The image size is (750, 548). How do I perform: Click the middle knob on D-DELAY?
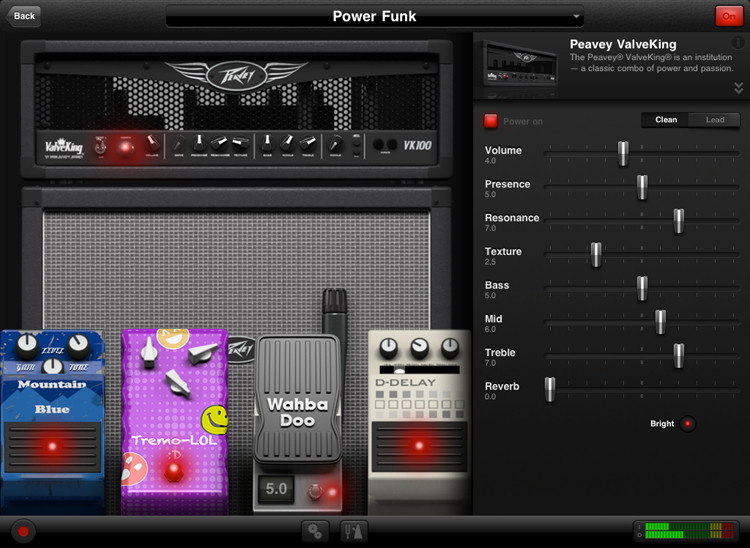pyautogui.click(x=419, y=349)
